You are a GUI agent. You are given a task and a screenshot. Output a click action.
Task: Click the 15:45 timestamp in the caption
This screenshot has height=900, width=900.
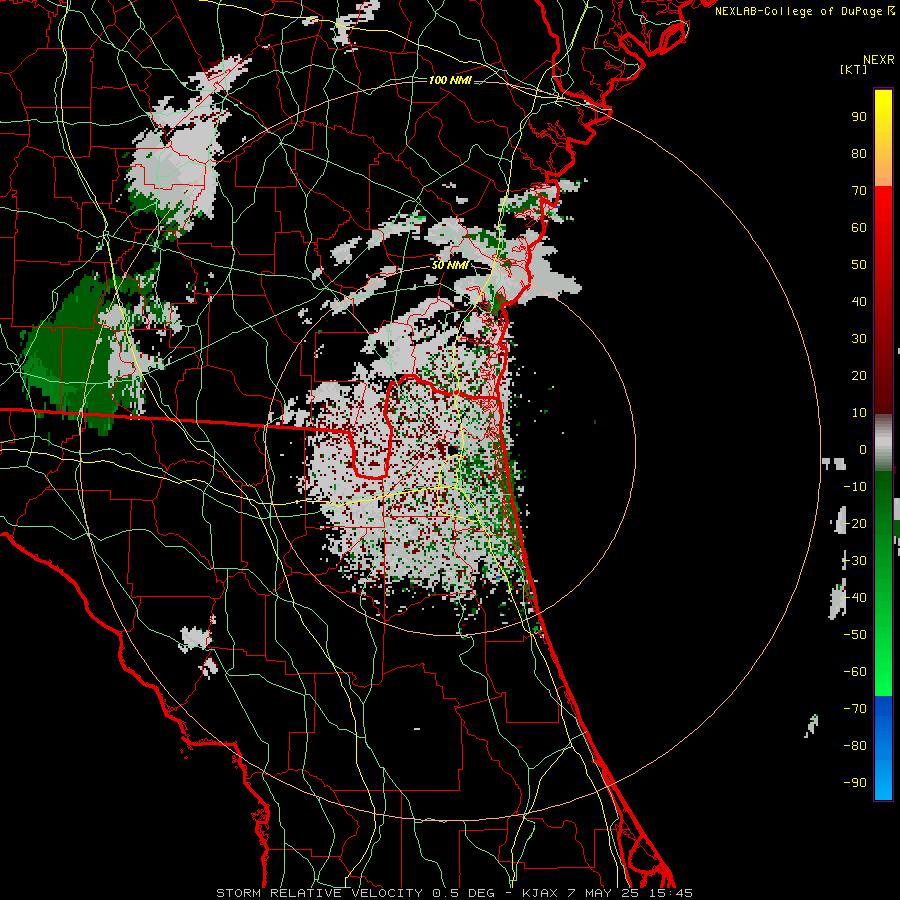(x=670, y=893)
